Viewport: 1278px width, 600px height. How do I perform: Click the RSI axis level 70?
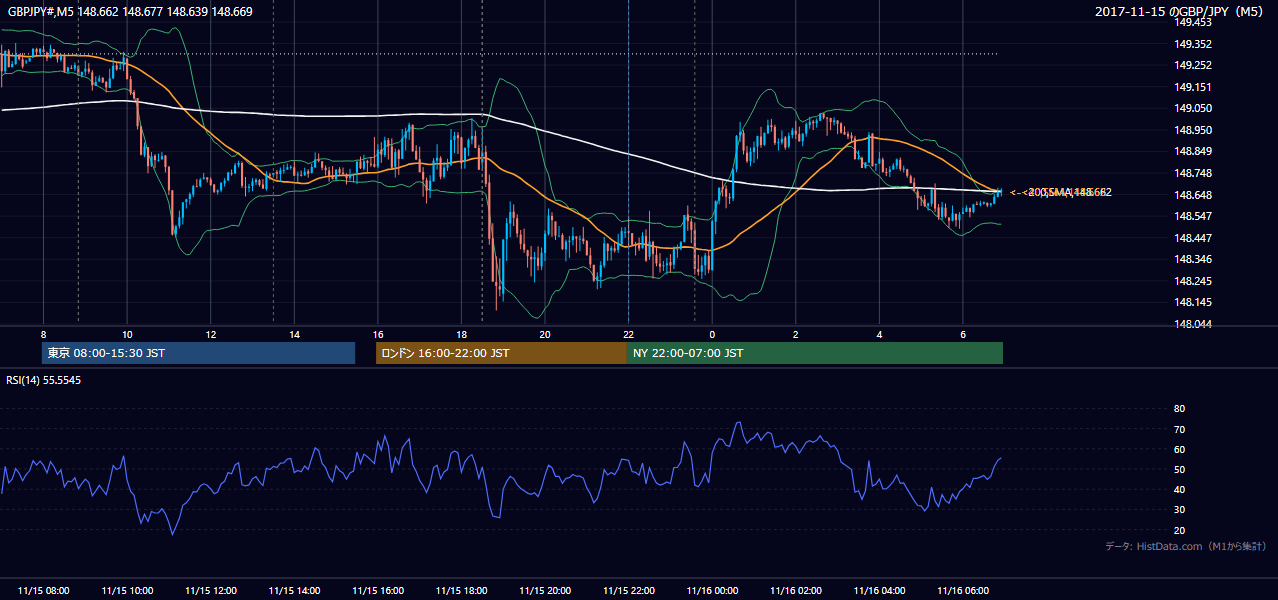coord(1179,429)
